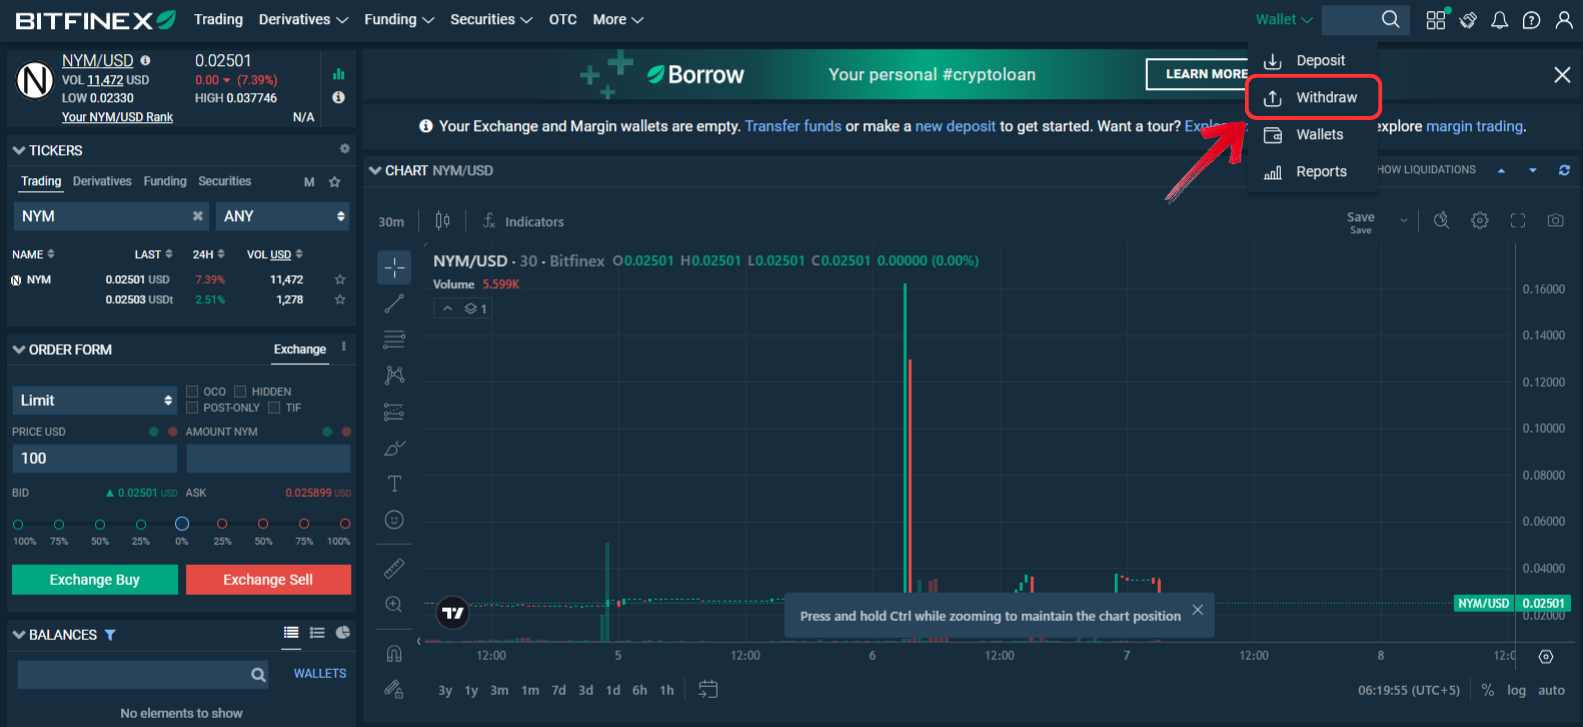
Task: Open go-to-date calendar icon
Action: 708,689
